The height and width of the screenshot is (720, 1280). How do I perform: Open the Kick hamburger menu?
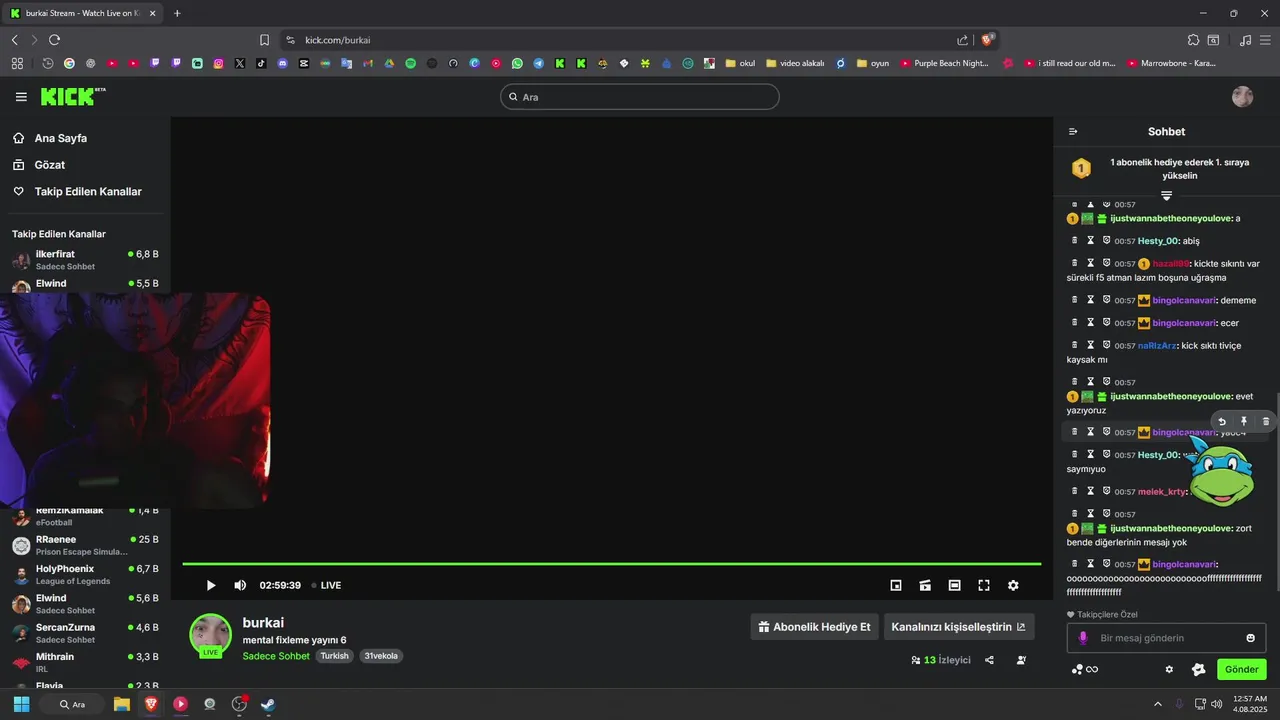pos(21,97)
